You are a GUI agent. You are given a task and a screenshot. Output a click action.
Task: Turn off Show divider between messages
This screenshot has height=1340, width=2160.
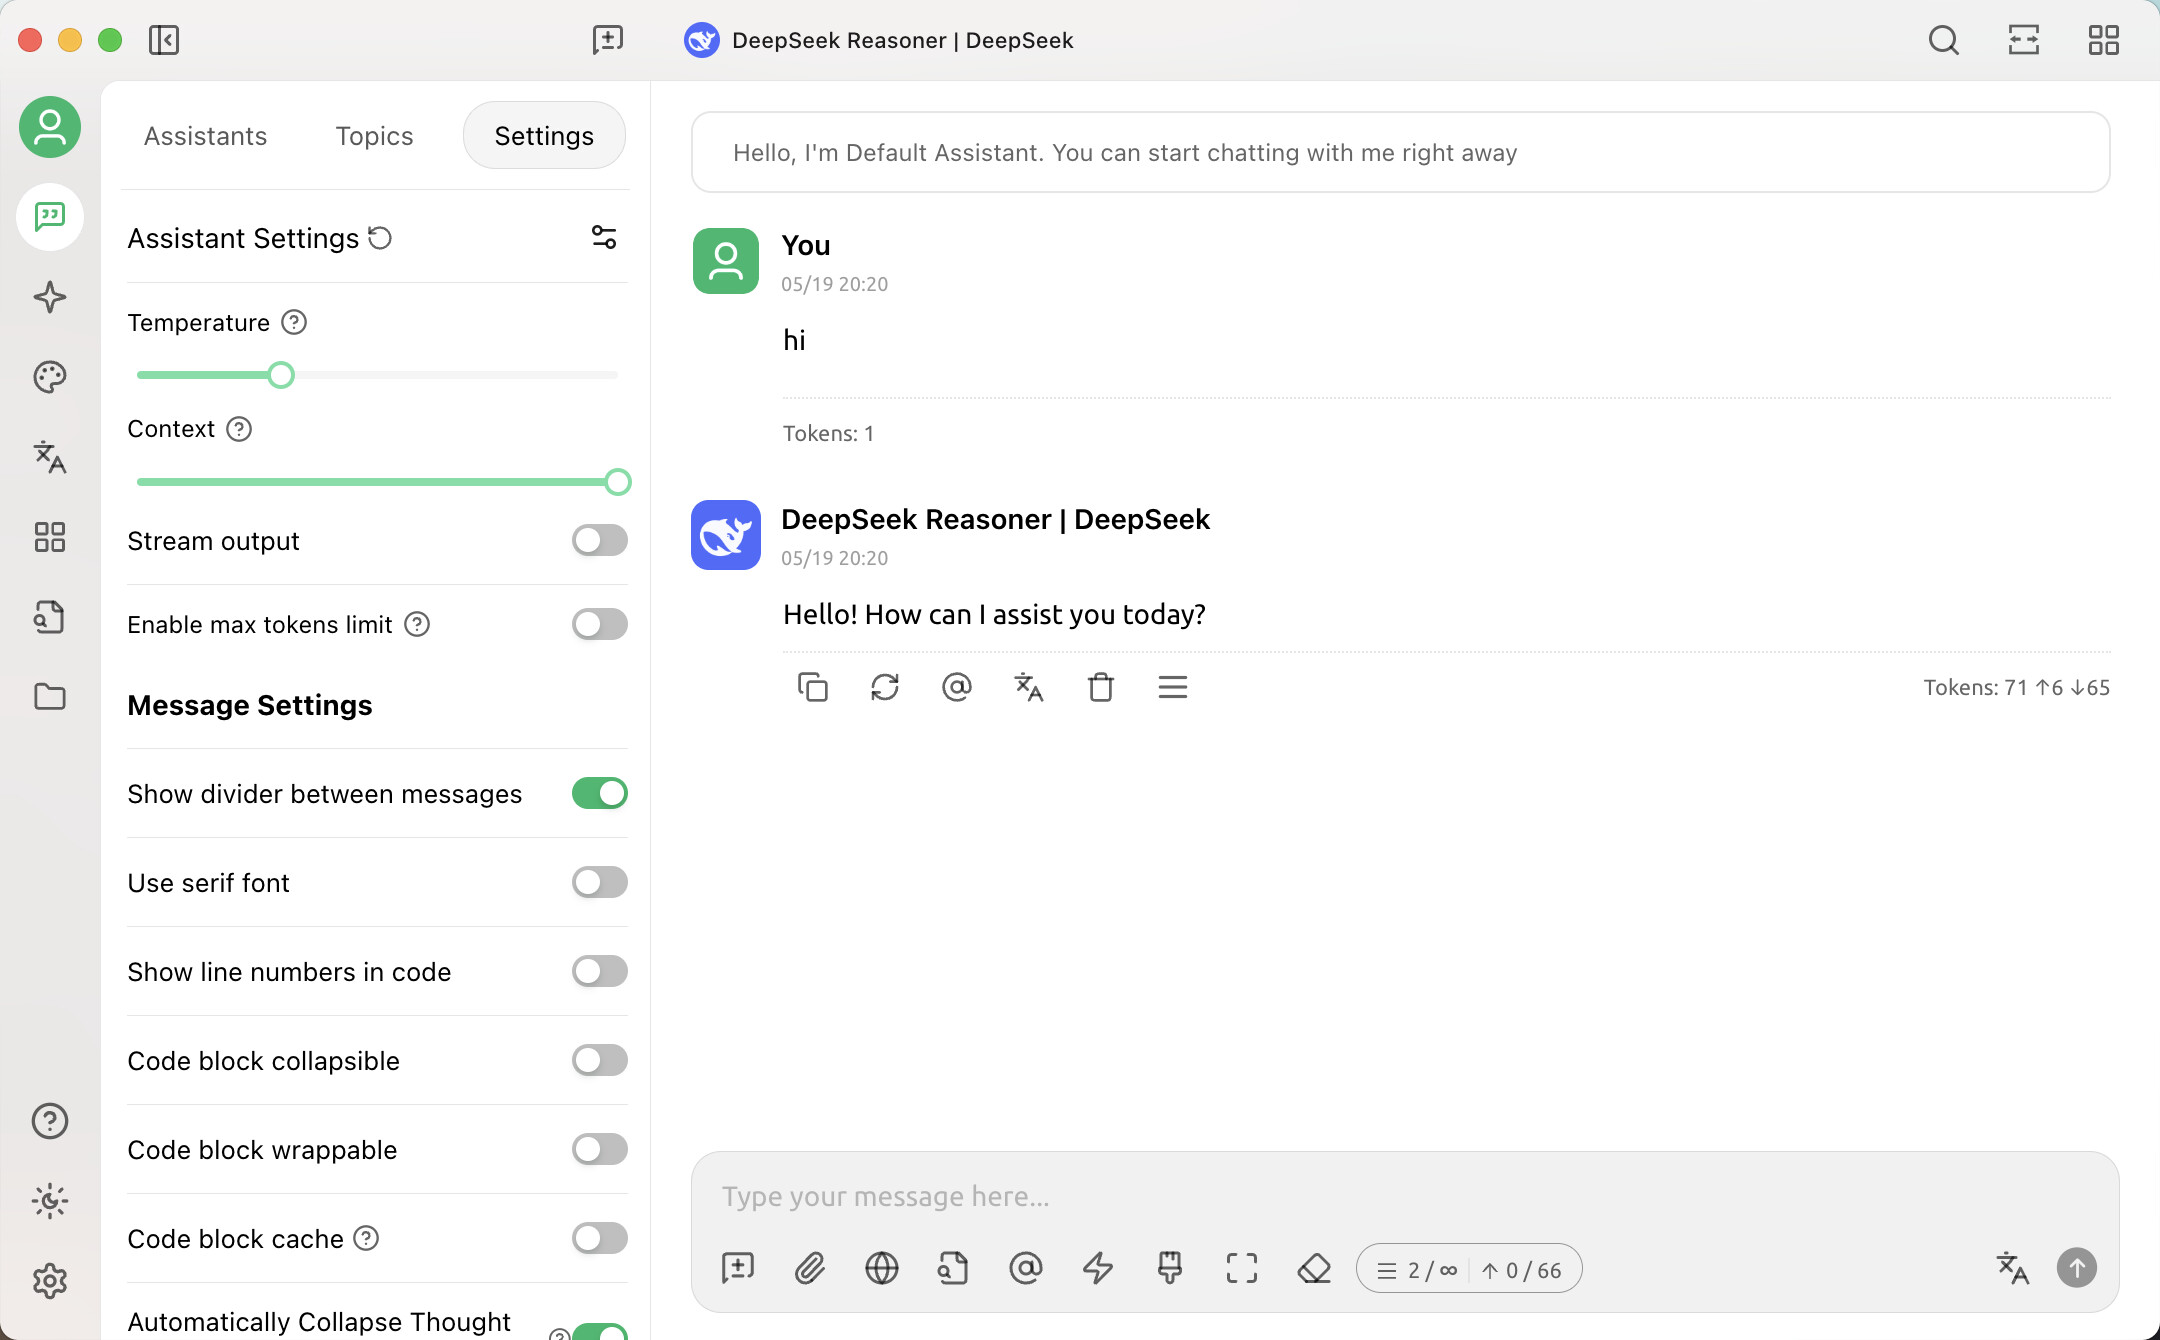click(599, 794)
